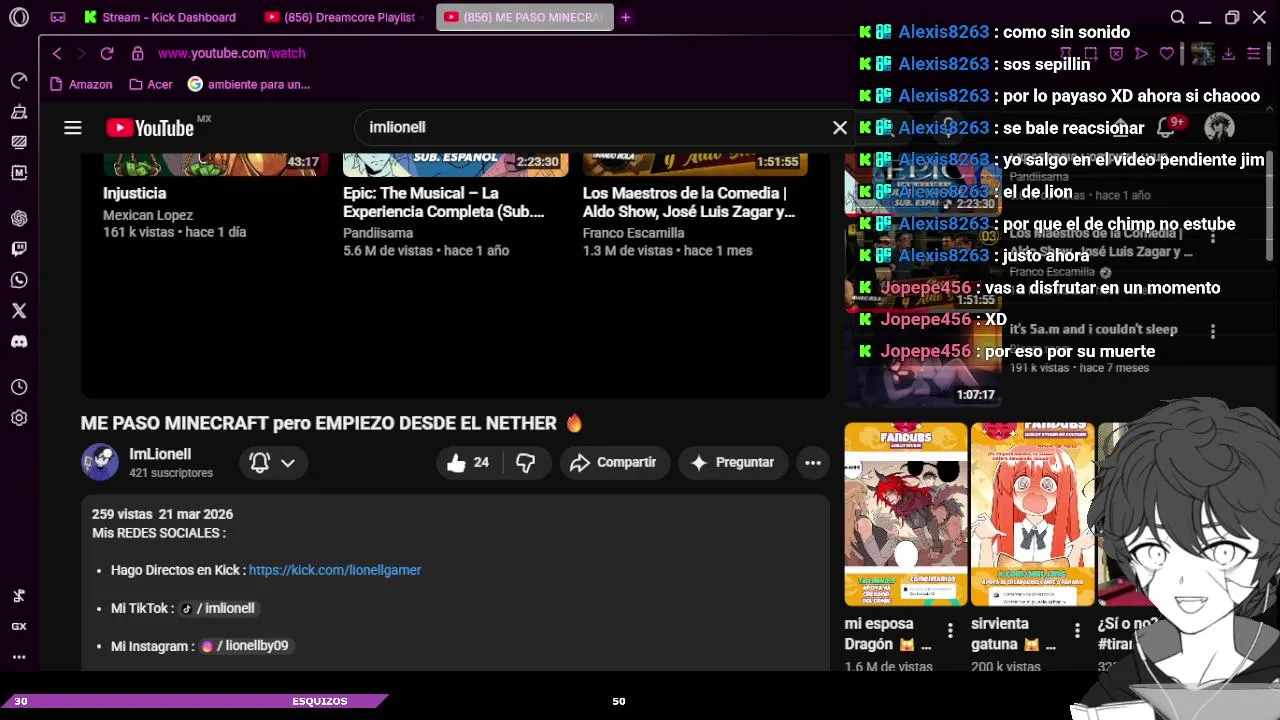1280x720 pixels.
Task: Open the Amazon bookmark
Action: click(81, 85)
